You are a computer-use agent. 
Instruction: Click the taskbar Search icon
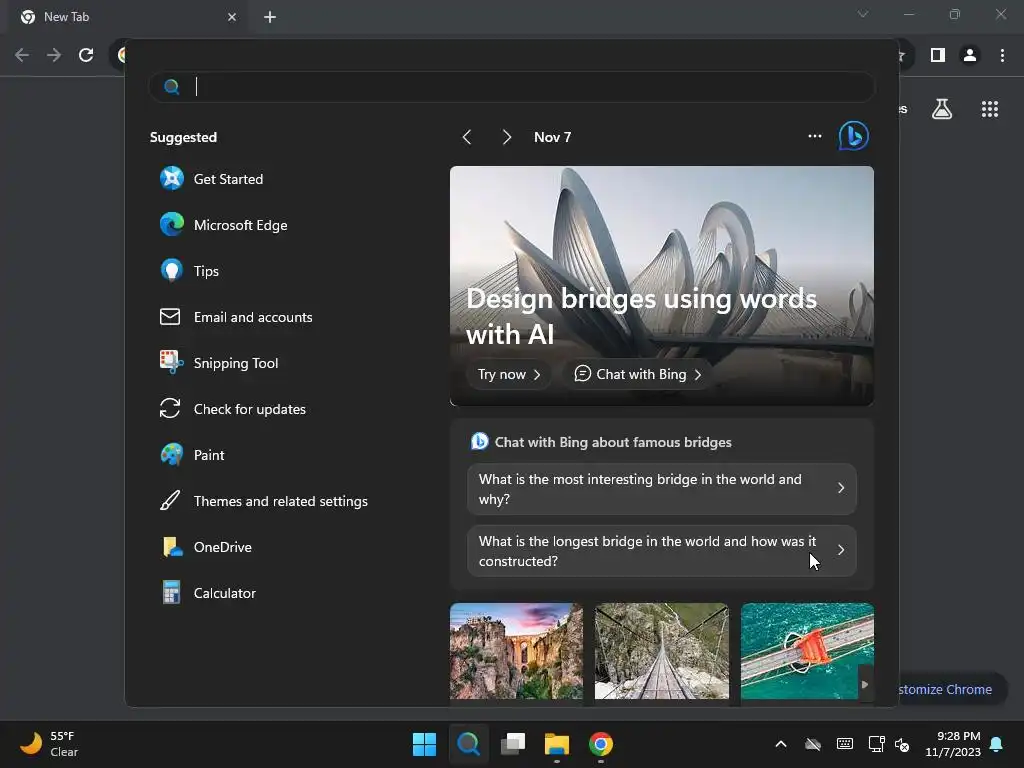pos(468,744)
